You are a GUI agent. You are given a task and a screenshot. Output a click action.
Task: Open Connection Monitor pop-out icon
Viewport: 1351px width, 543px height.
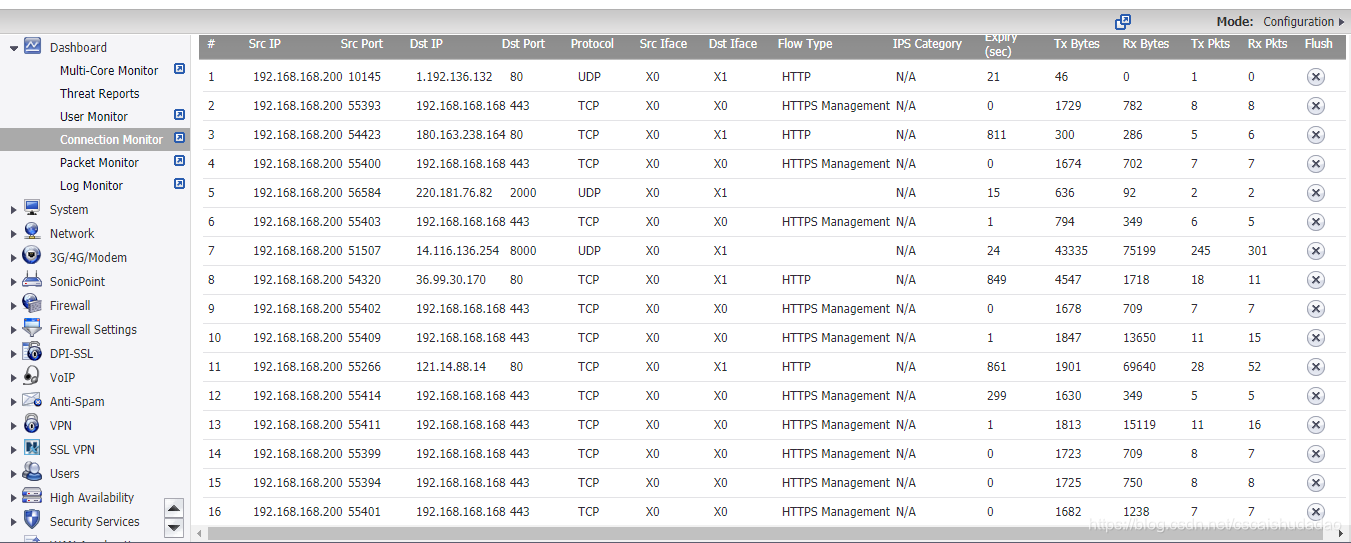tap(179, 138)
